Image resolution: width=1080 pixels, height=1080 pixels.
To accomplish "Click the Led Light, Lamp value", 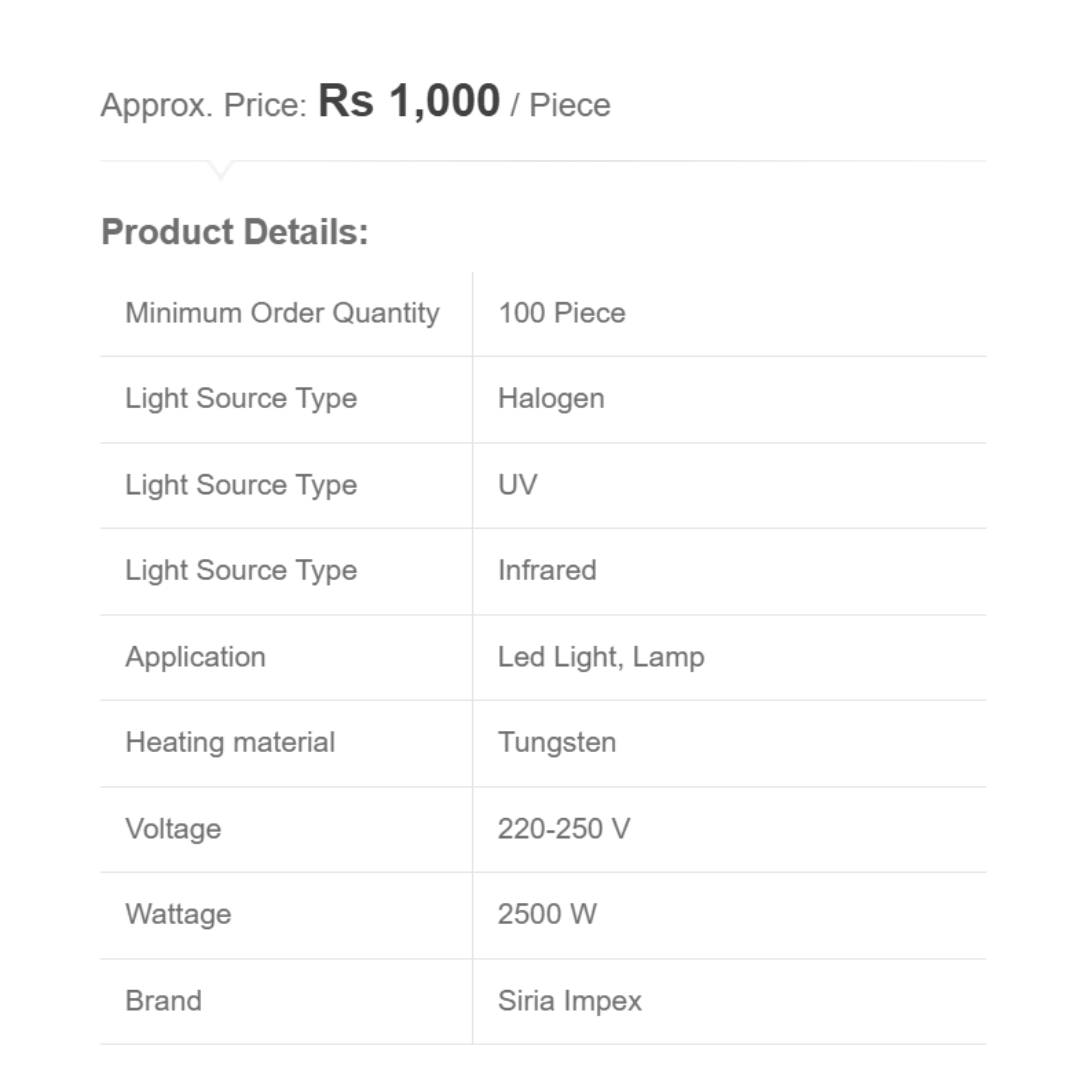I will coord(601,657).
